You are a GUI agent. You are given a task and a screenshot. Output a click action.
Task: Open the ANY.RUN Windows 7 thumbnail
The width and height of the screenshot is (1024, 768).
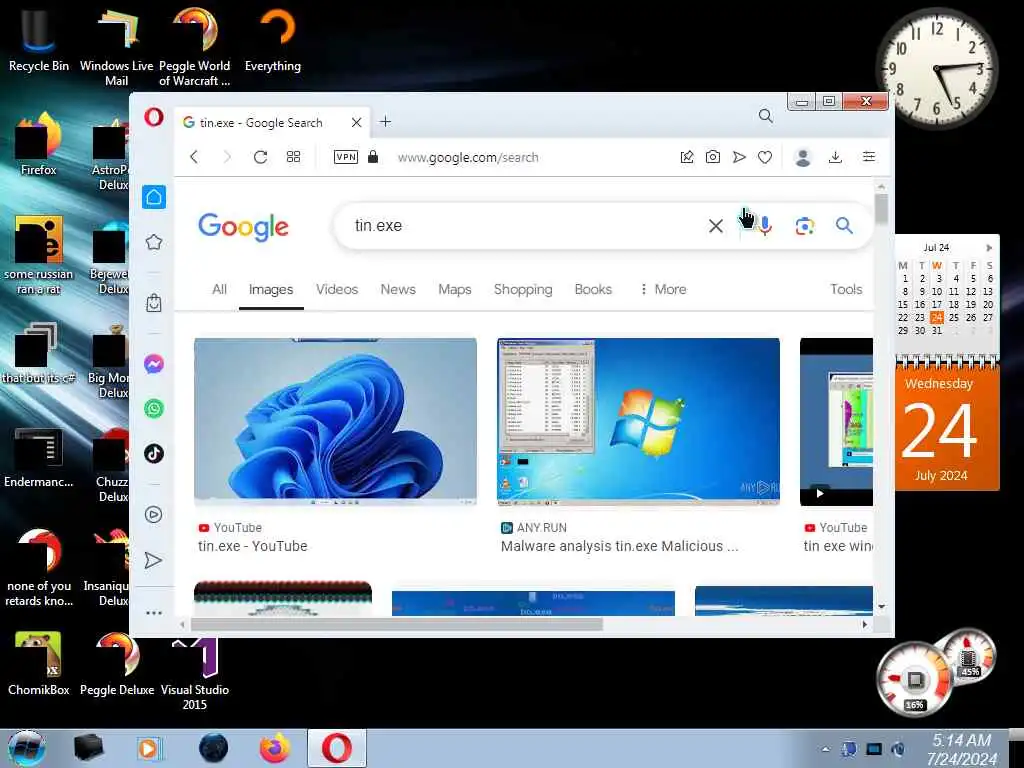(x=638, y=422)
